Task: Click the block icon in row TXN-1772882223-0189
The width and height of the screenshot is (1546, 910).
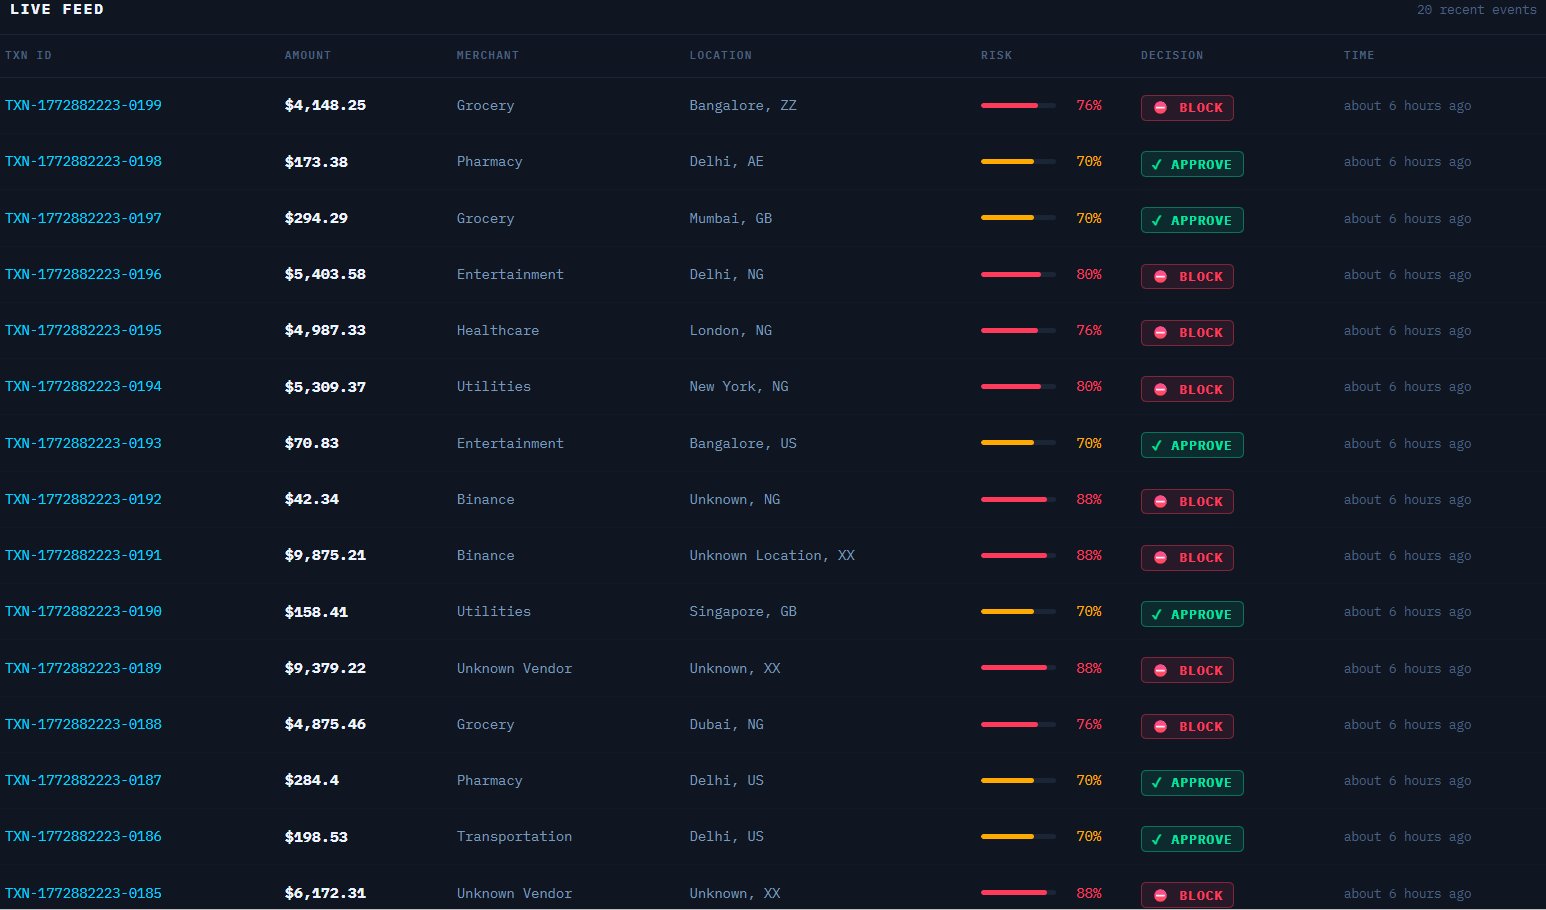Action: [1160, 671]
